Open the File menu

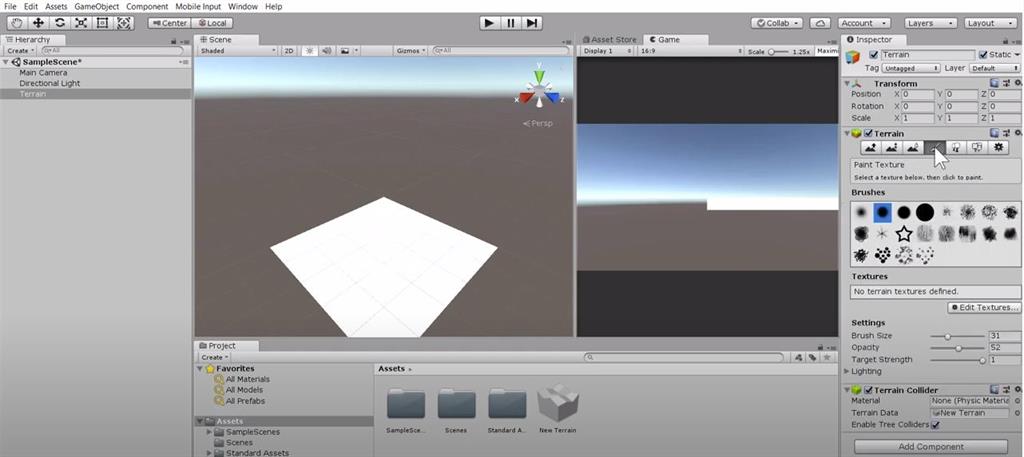coord(10,6)
